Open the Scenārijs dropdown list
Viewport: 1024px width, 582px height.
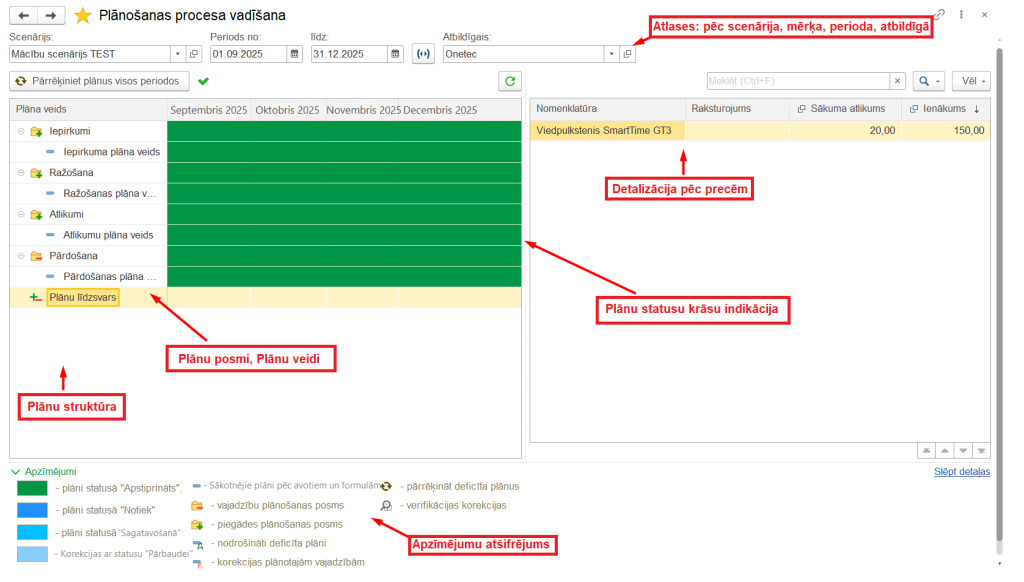[x=178, y=54]
